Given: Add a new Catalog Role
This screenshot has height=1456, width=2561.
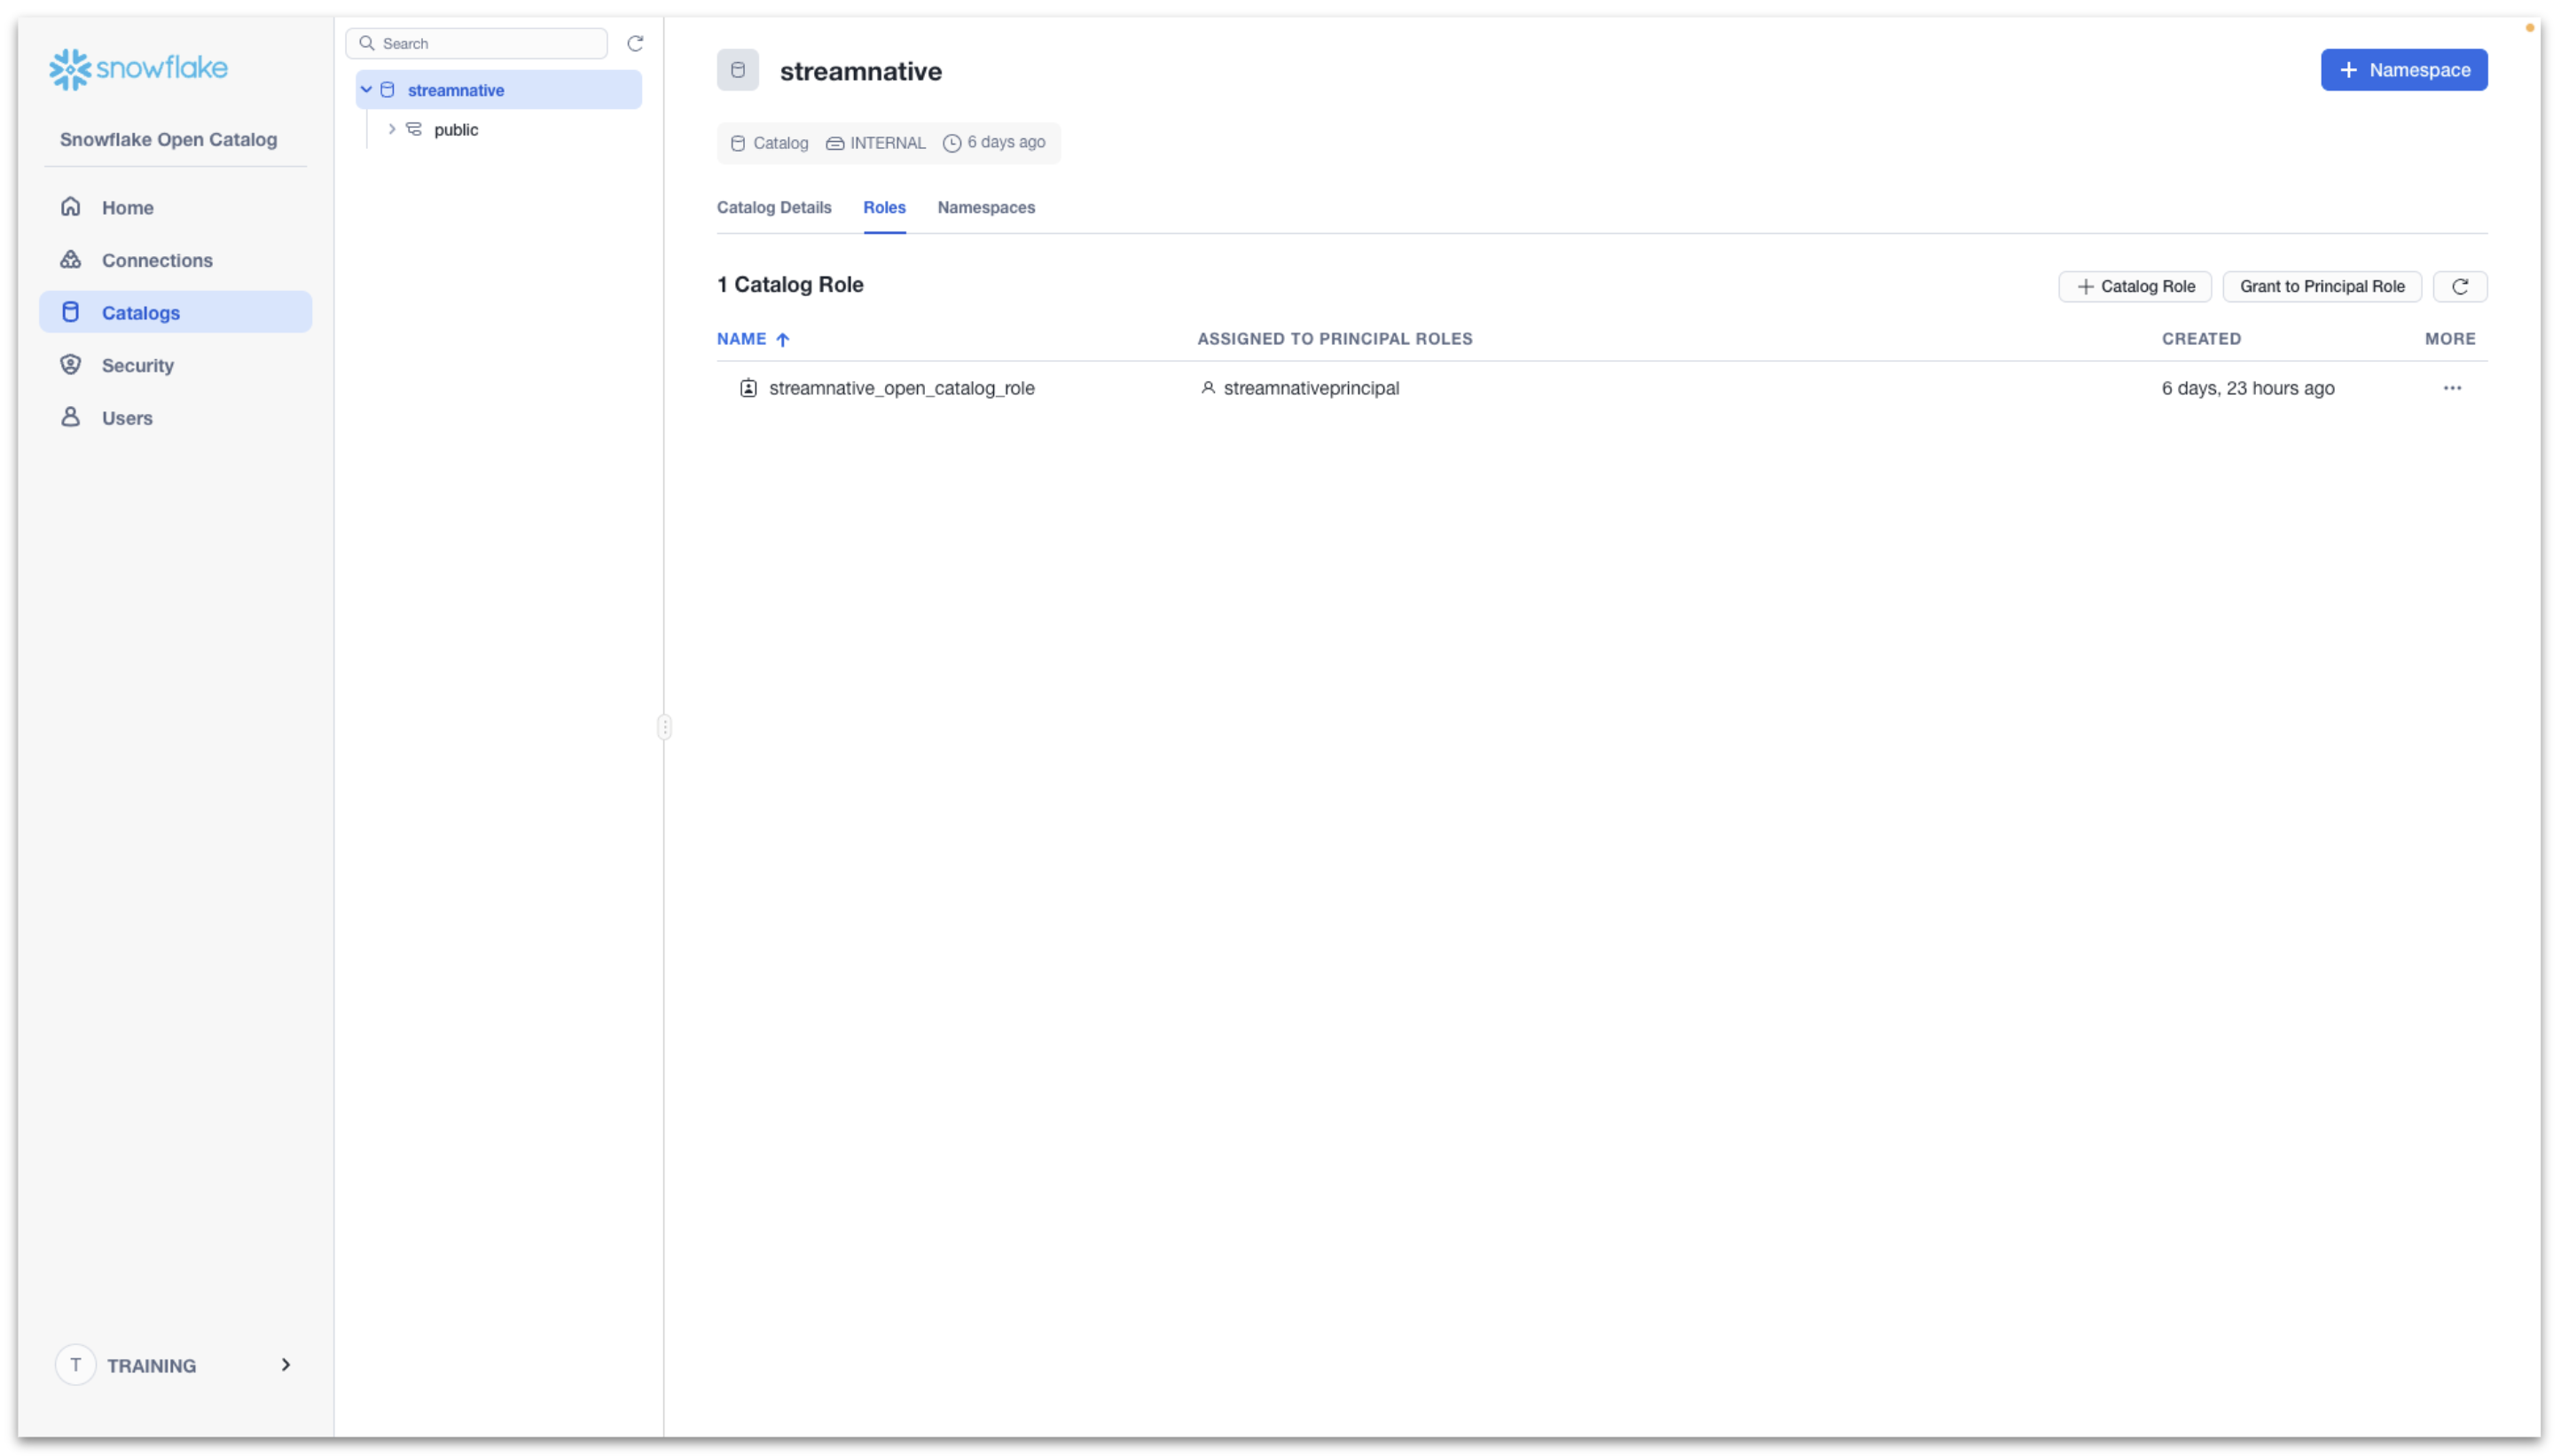Looking at the screenshot, I should (2134, 286).
